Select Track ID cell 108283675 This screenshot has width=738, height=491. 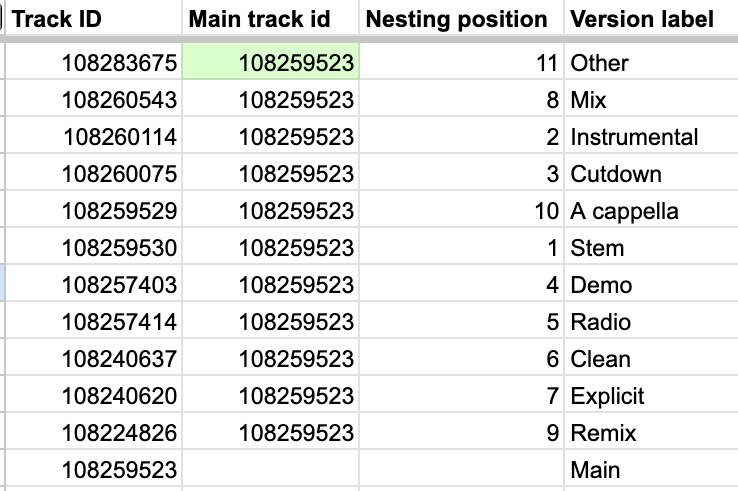click(94, 62)
